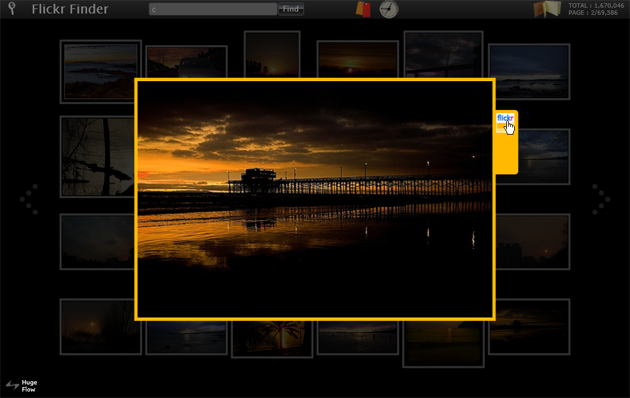Click the flickr link icon on yellow tab
630x398 pixels.
505,122
